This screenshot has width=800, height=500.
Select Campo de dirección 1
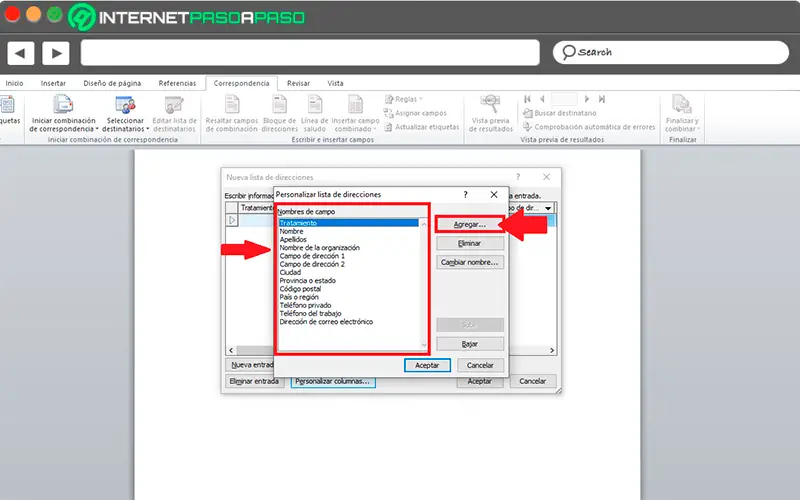(x=312, y=256)
